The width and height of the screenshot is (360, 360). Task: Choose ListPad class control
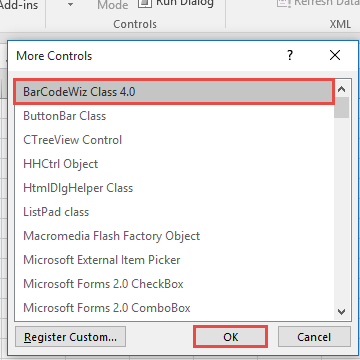pyautogui.click(x=174, y=212)
